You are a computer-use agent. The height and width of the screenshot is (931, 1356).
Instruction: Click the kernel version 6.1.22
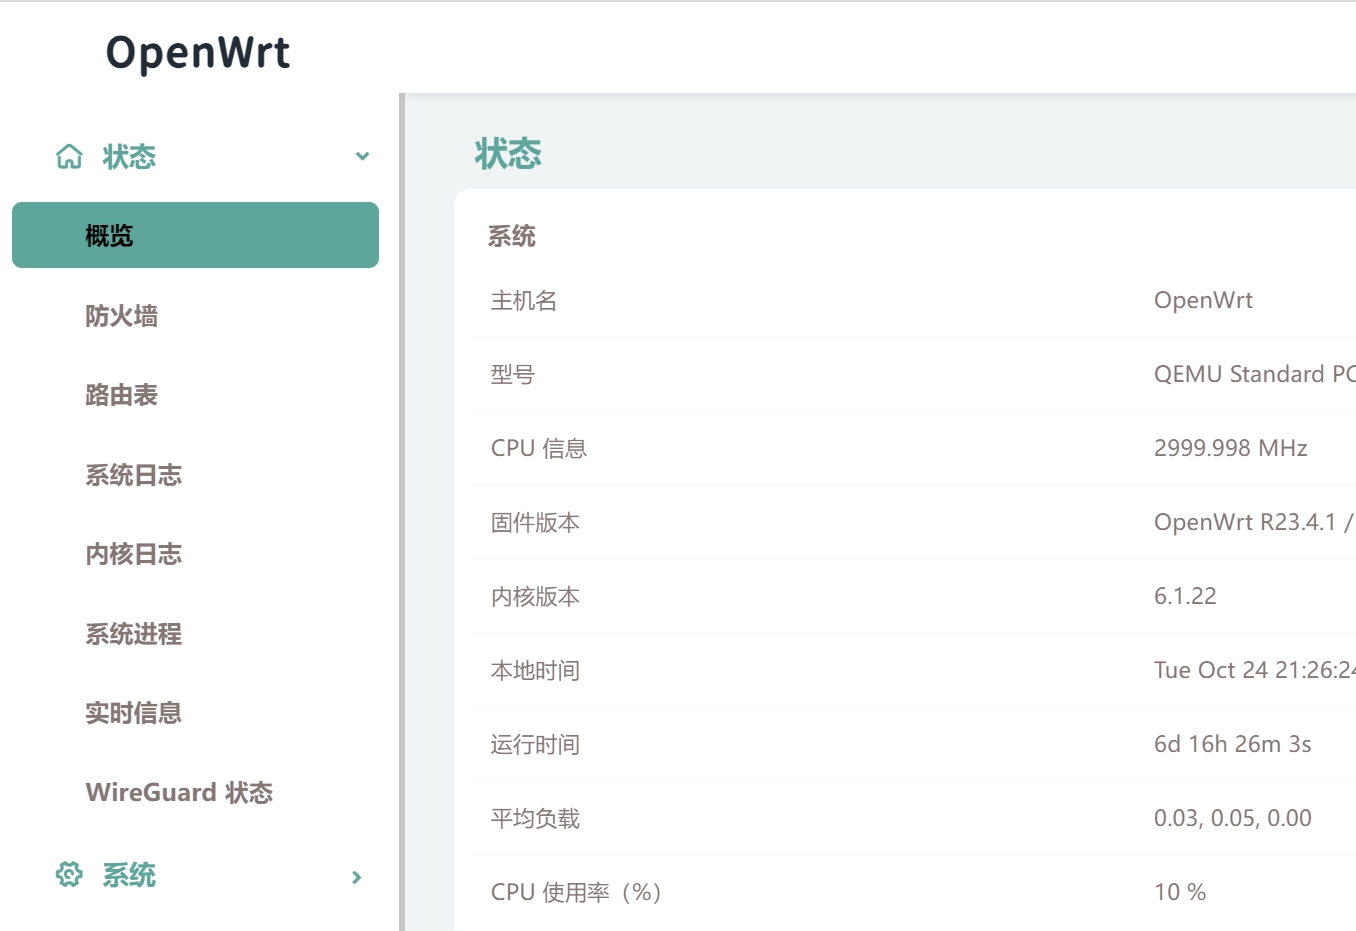click(x=1185, y=596)
